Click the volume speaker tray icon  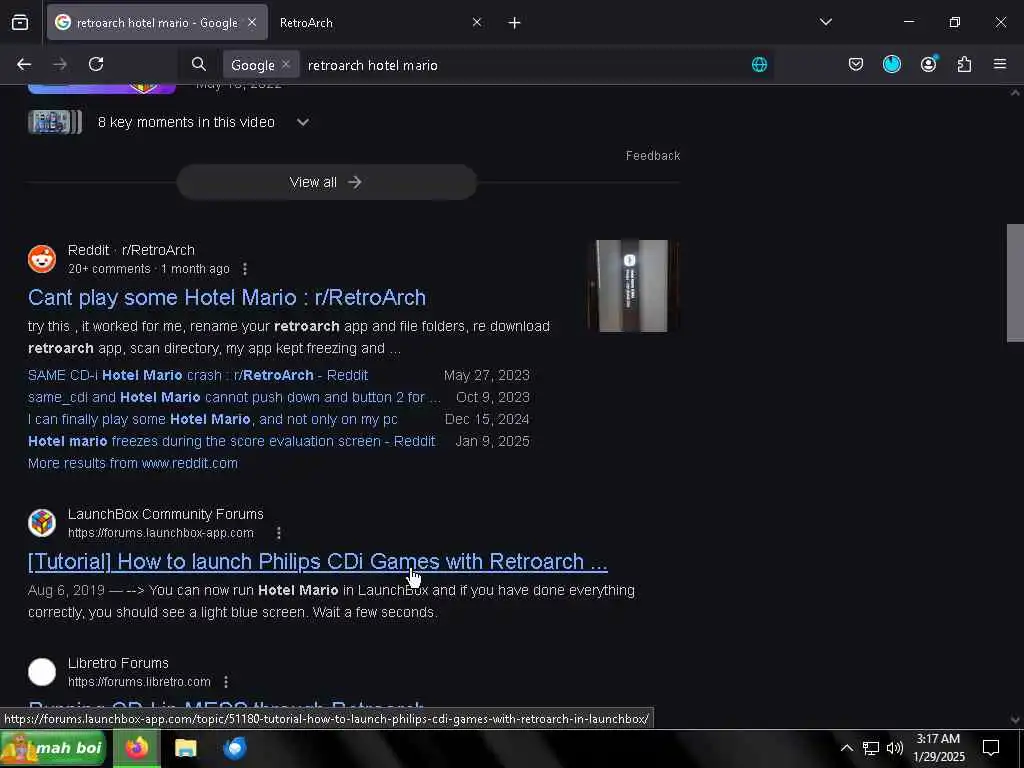[x=895, y=748]
